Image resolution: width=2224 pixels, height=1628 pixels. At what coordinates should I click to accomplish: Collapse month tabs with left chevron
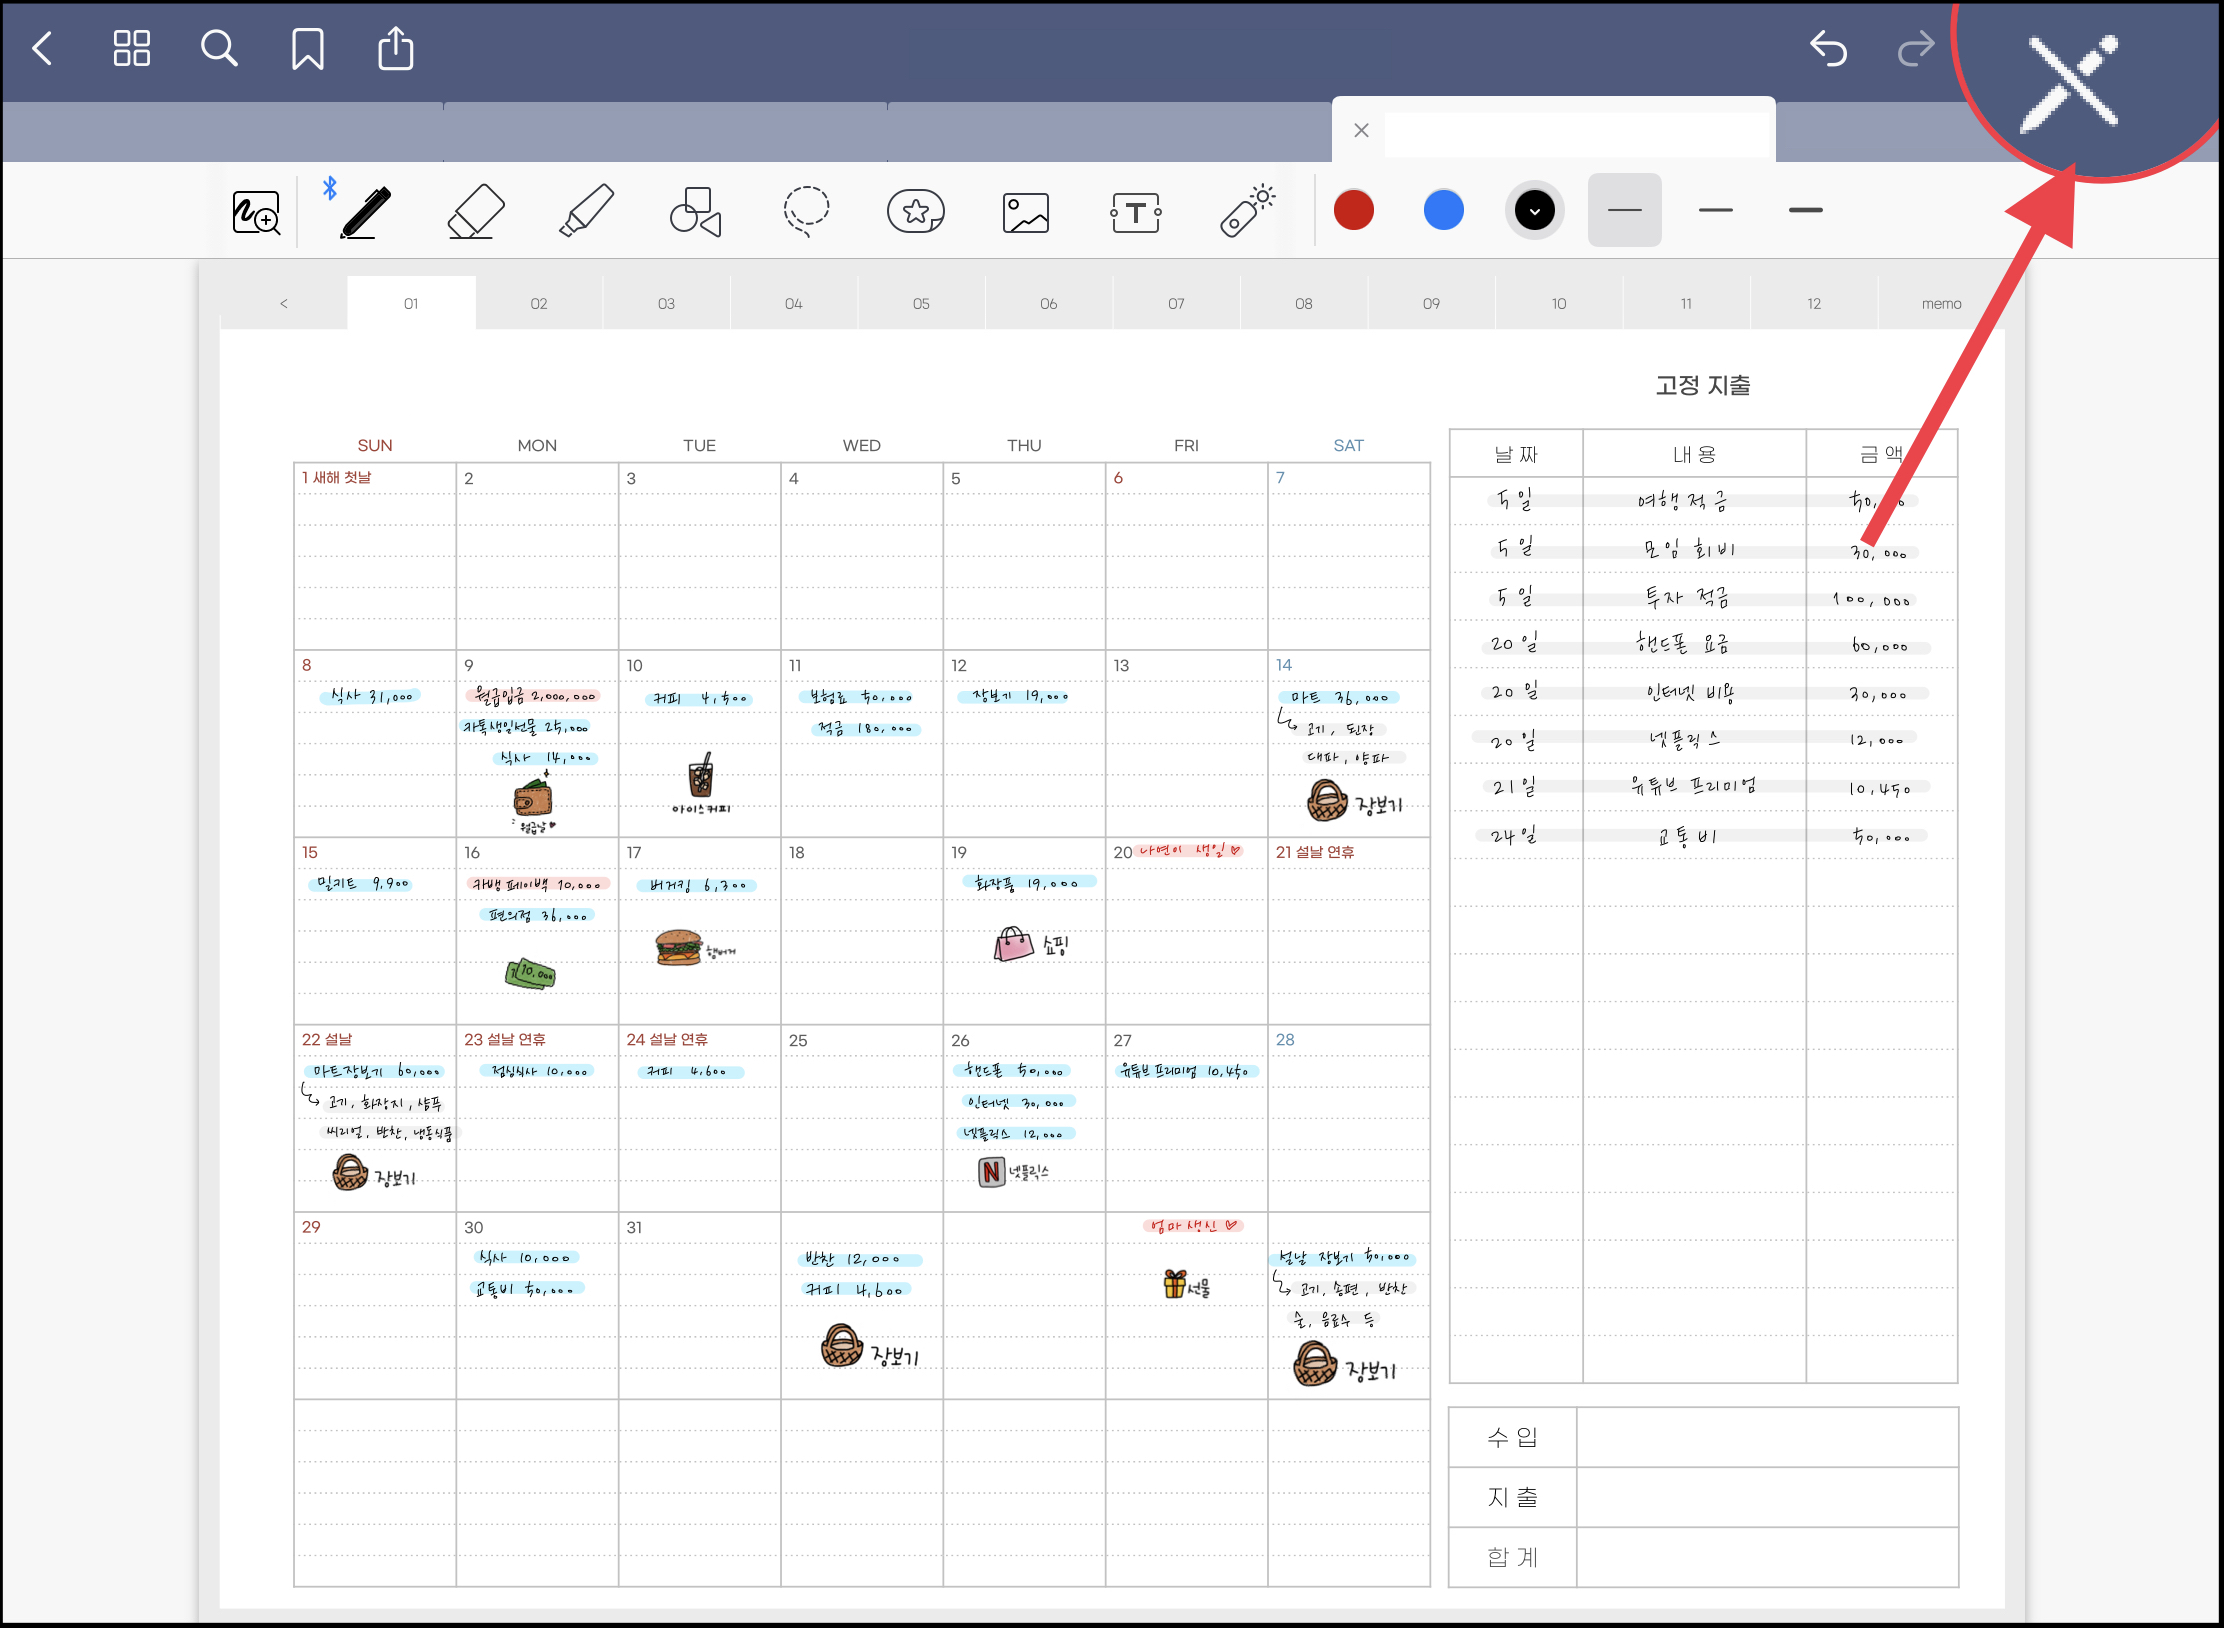[284, 303]
